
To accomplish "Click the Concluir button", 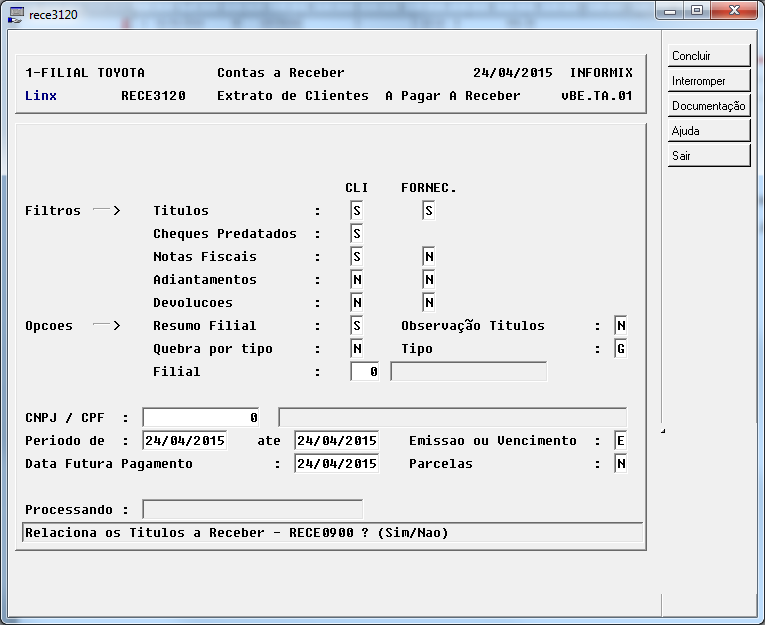I will (708, 56).
